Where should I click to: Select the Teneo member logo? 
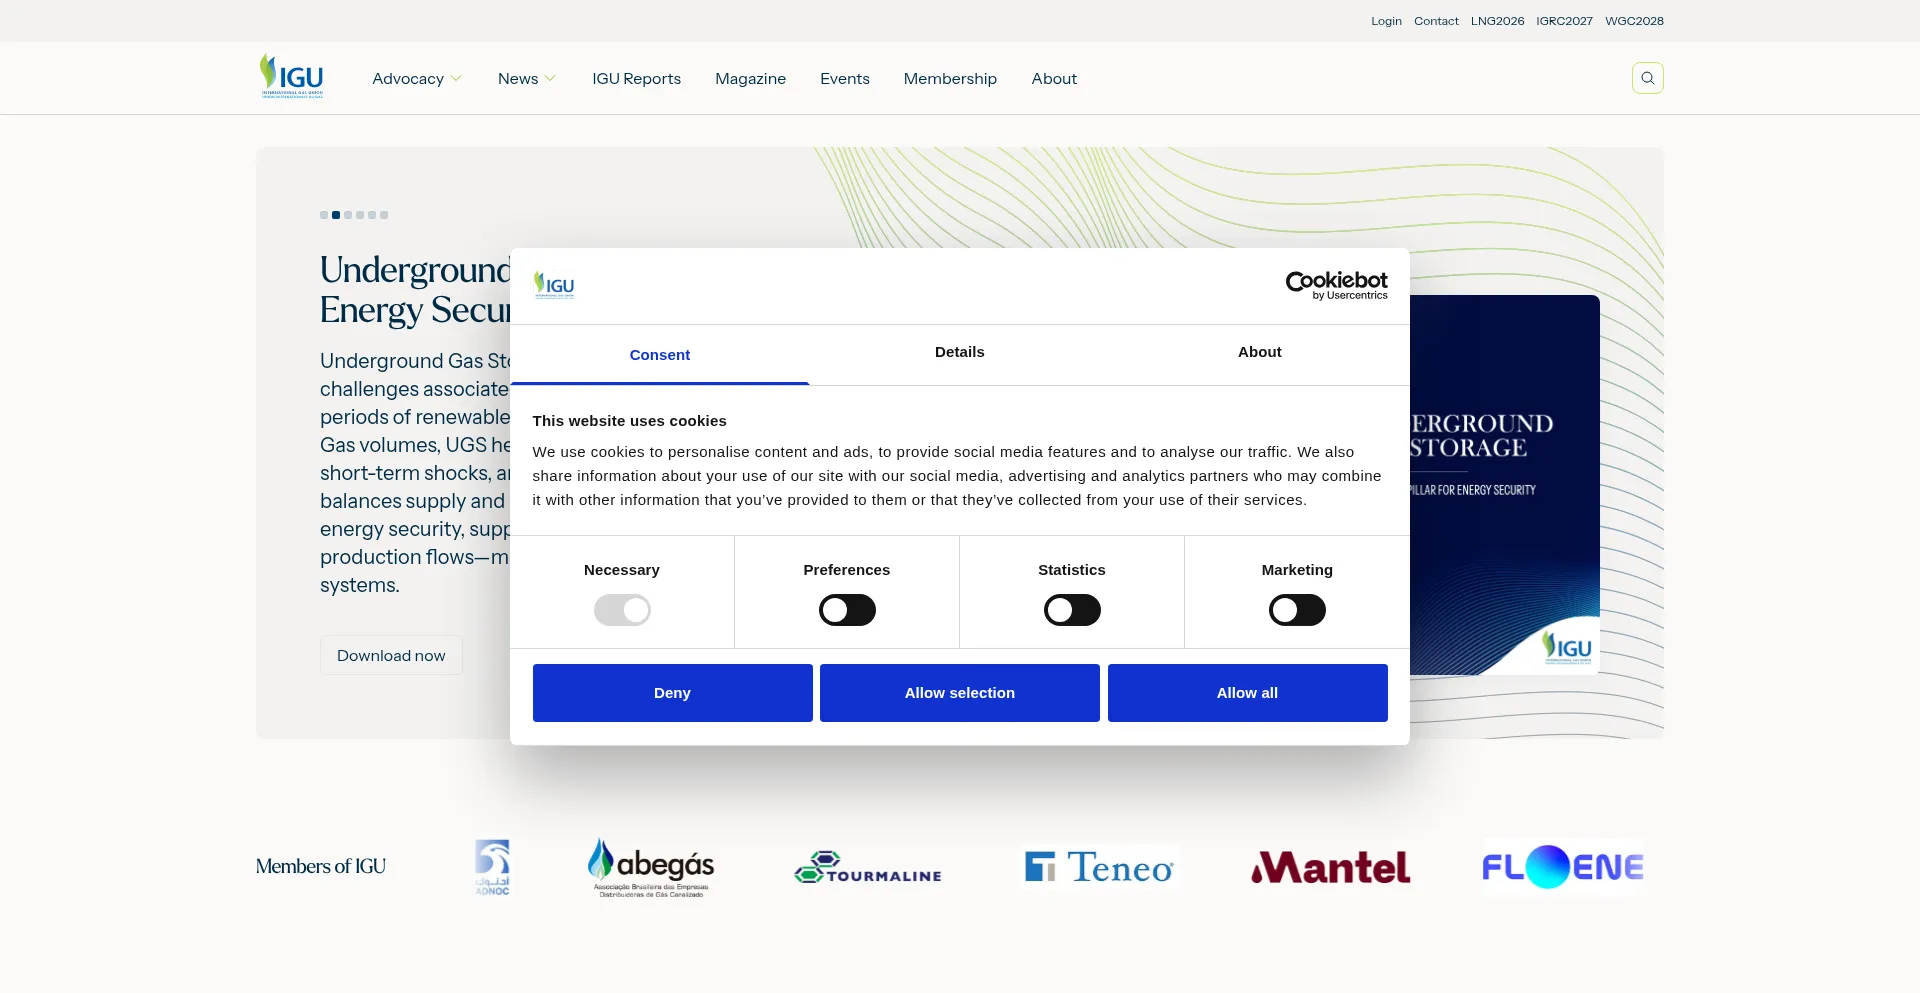1100,867
